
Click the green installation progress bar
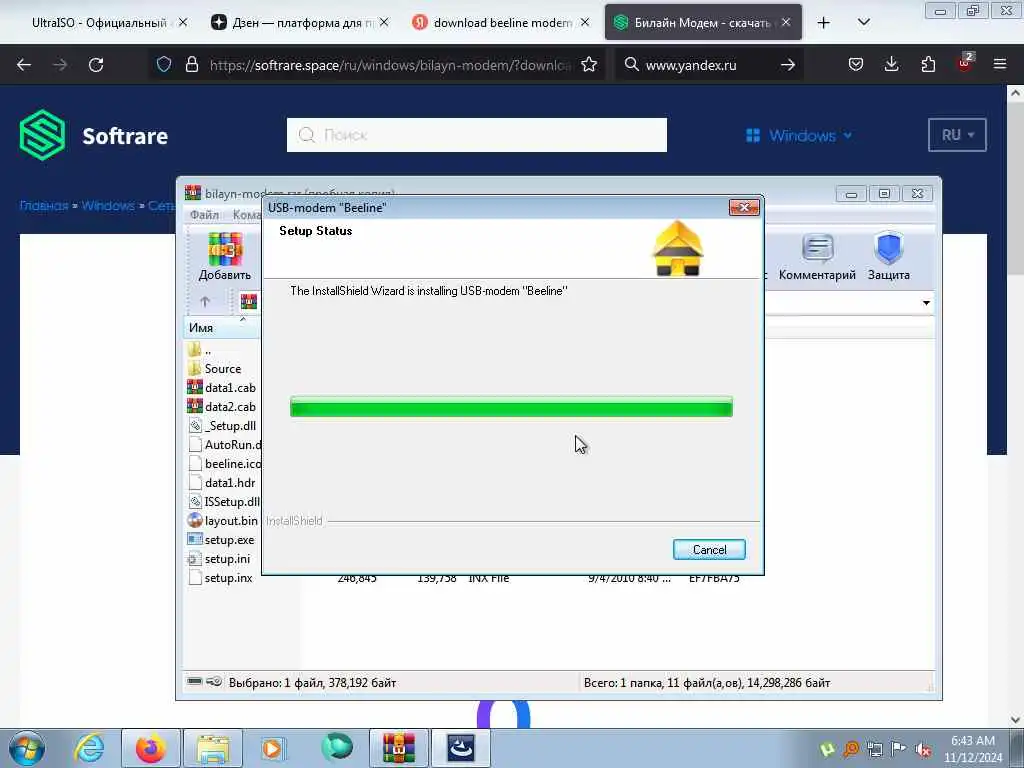click(x=511, y=407)
